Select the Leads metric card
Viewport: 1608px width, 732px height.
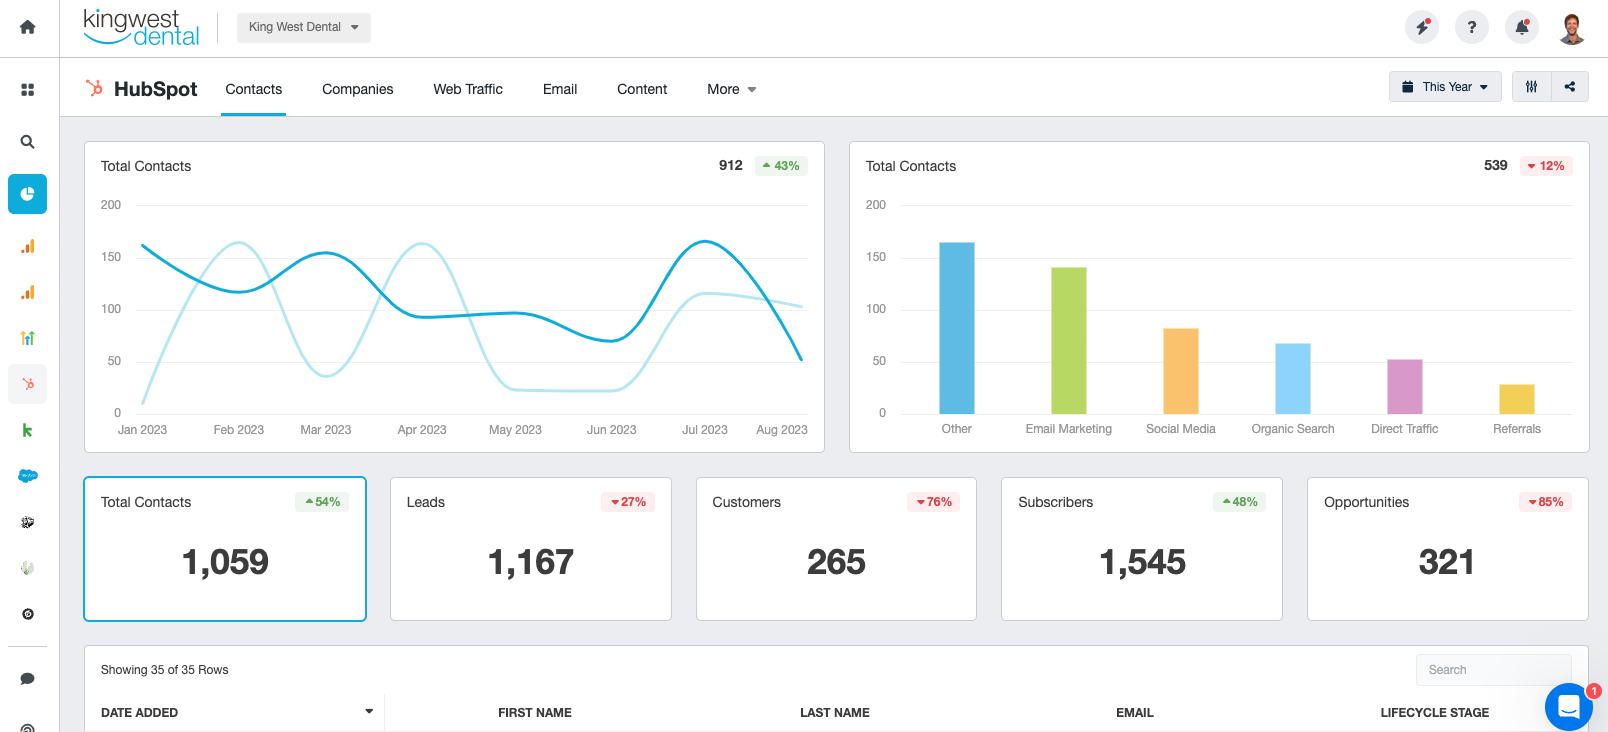coord(530,549)
